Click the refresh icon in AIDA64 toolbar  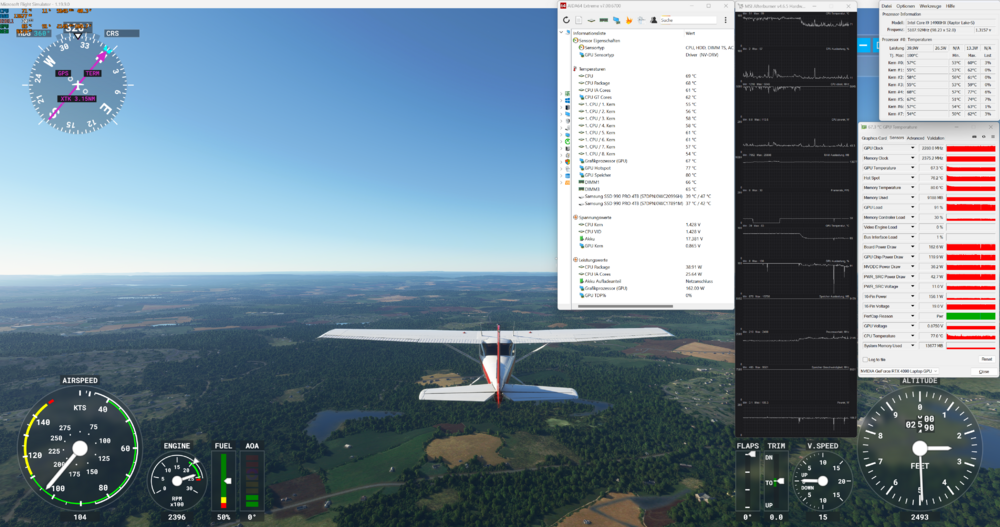[566, 20]
